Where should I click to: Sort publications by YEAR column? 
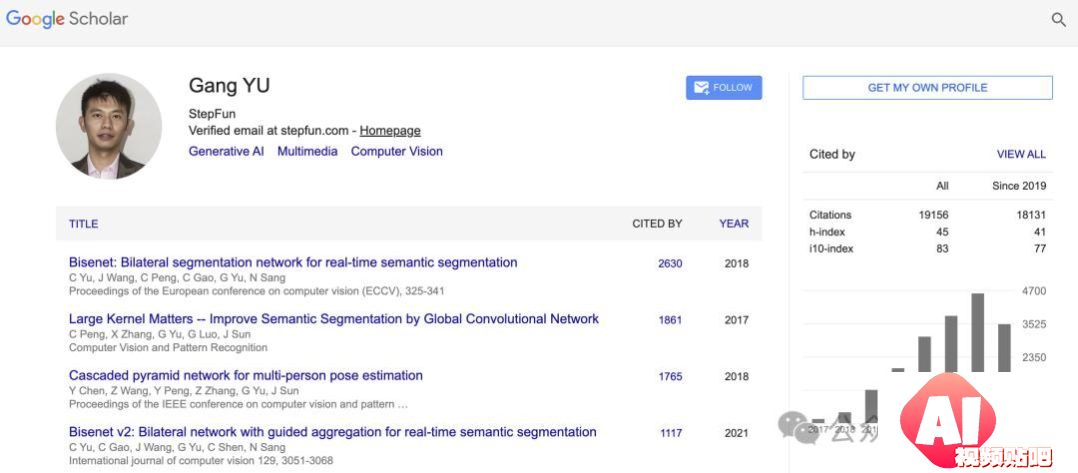tap(734, 223)
